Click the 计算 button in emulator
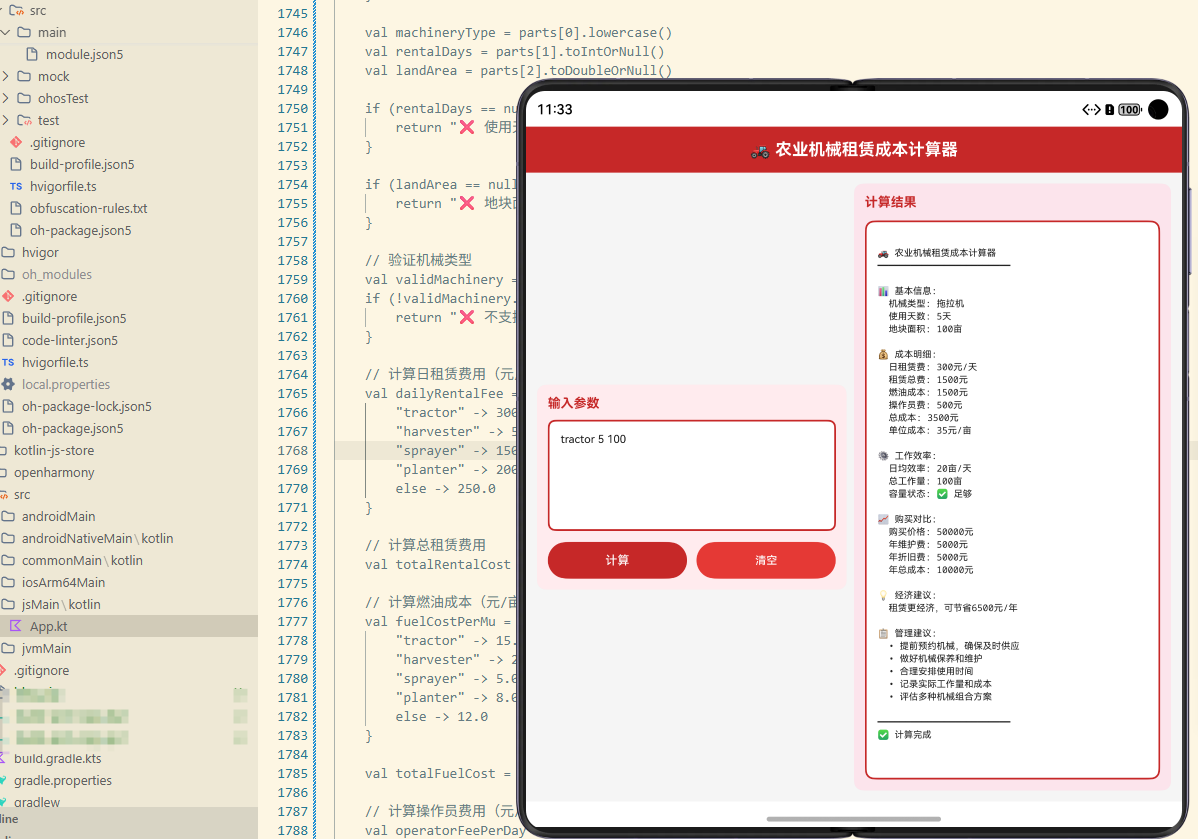Image resolution: width=1198 pixels, height=839 pixels. coord(617,560)
